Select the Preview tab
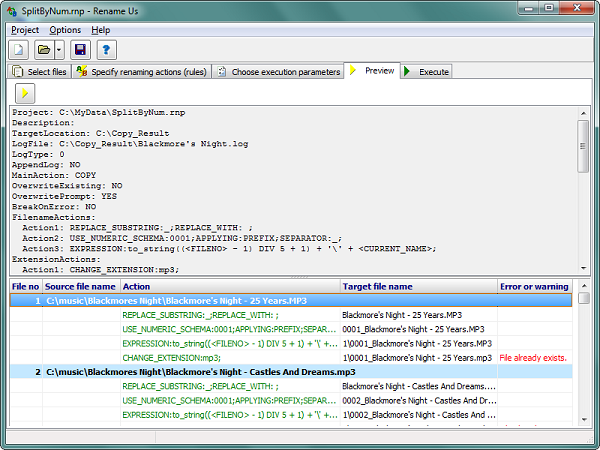Image resolution: width=600 pixels, height=450 pixels. (372, 71)
